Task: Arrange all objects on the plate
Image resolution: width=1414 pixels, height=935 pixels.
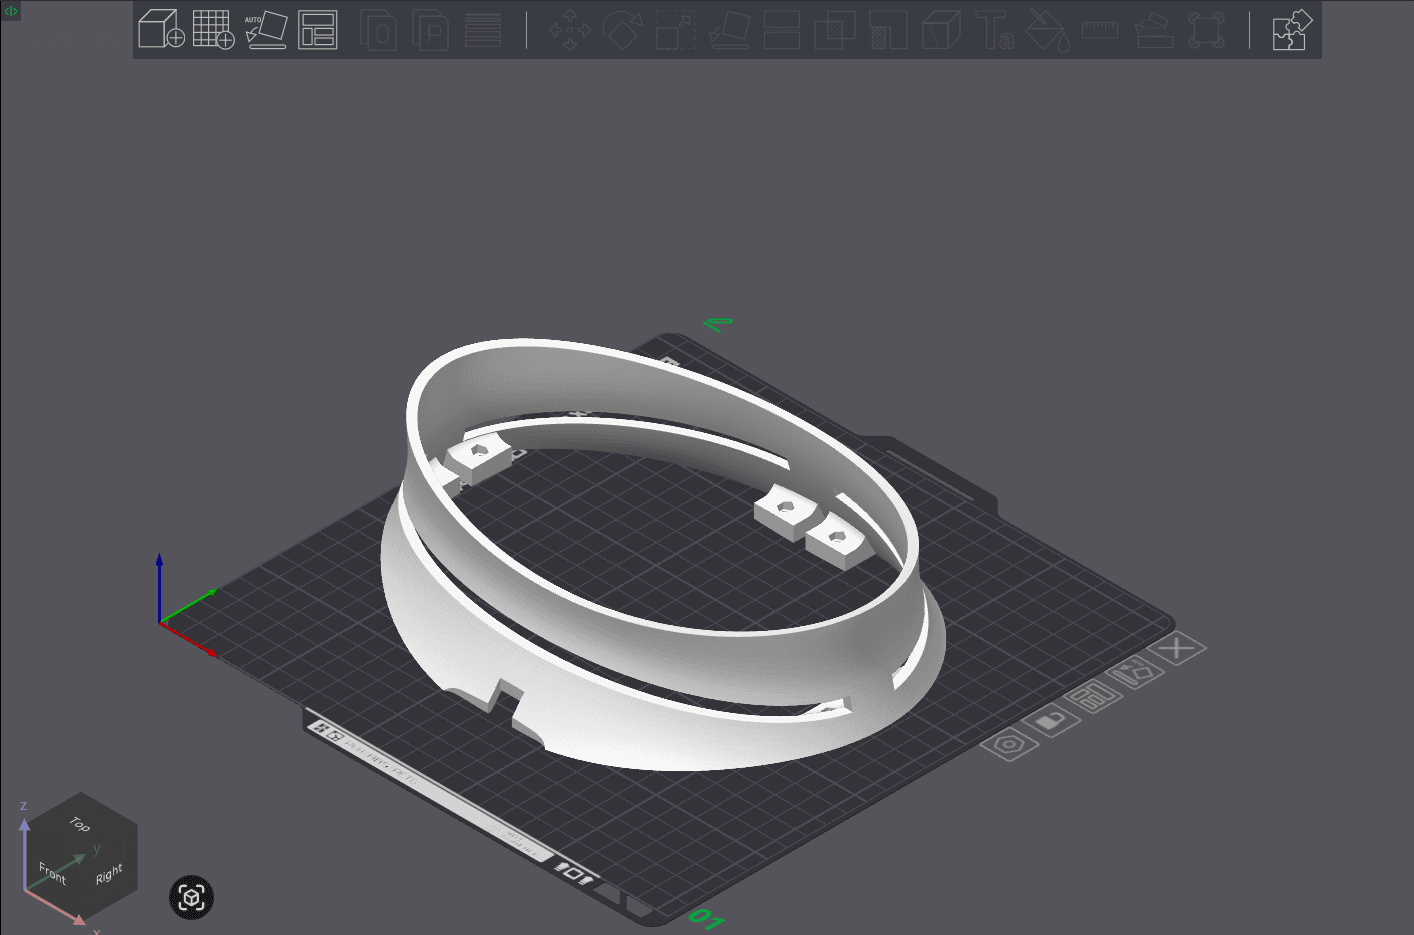Action: click(x=318, y=30)
